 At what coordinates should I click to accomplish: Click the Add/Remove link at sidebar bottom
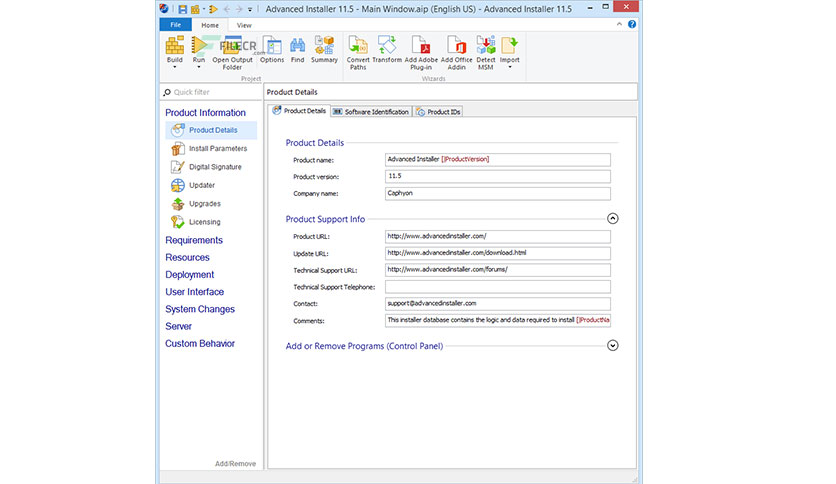(x=235, y=464)
